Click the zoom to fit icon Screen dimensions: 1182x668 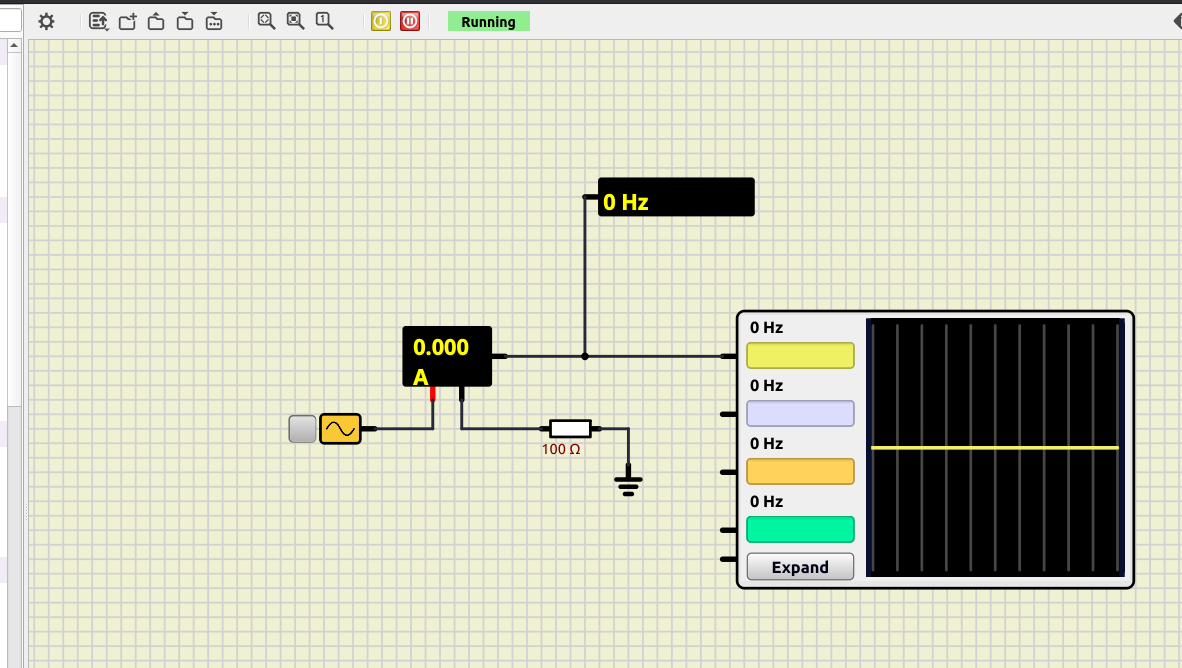click(266, 21)
